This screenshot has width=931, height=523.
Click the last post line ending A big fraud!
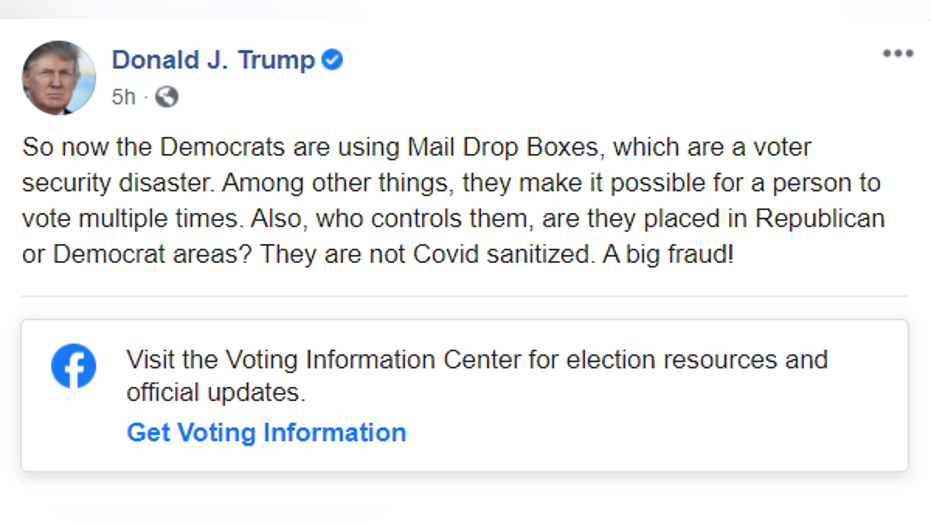[378, 254]
